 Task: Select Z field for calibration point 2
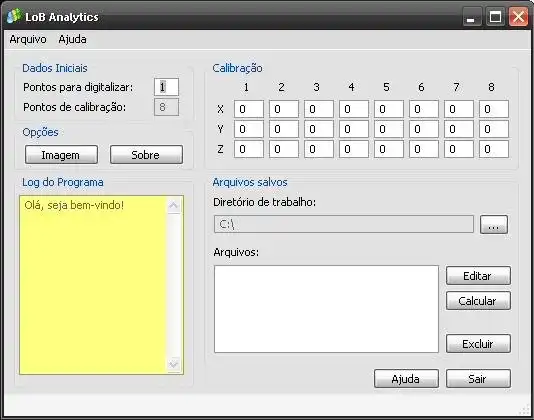[284, 149]
